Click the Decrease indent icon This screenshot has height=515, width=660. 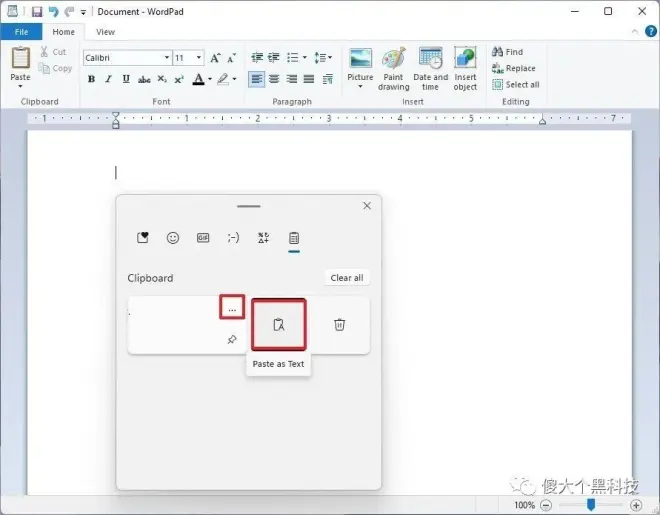pos(257,57)
